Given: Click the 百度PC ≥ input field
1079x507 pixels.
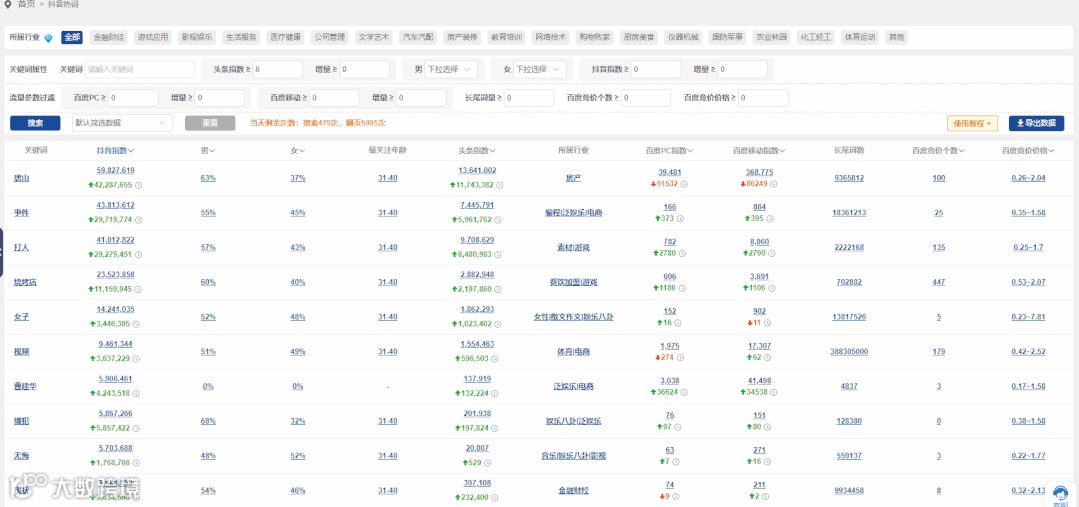Looking at the screenshot, I should (x=133, y=98).
